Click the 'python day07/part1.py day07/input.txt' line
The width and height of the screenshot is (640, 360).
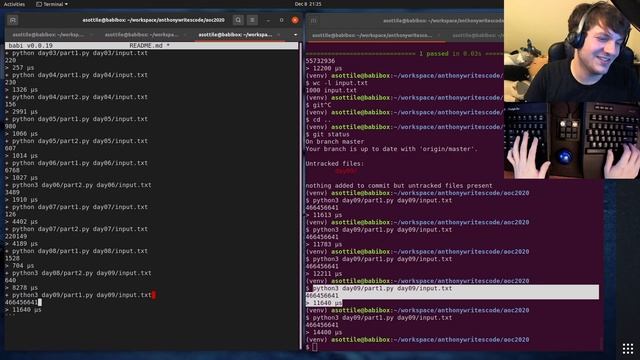[76, 207]
